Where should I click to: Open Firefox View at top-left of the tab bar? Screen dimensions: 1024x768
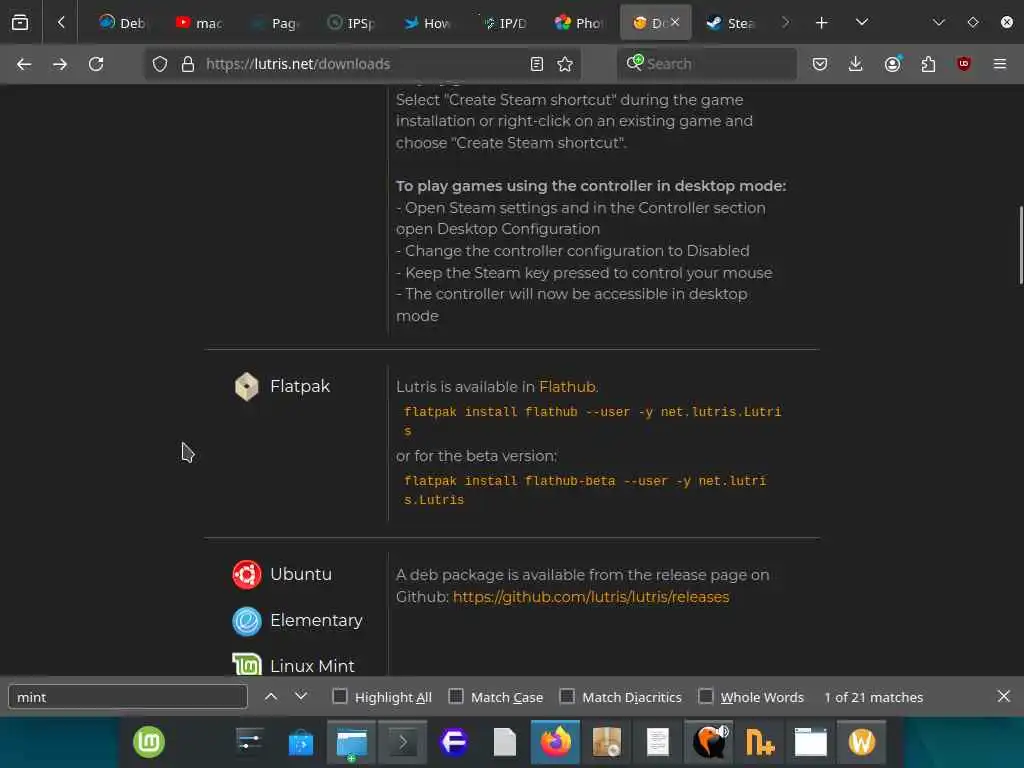20,22
